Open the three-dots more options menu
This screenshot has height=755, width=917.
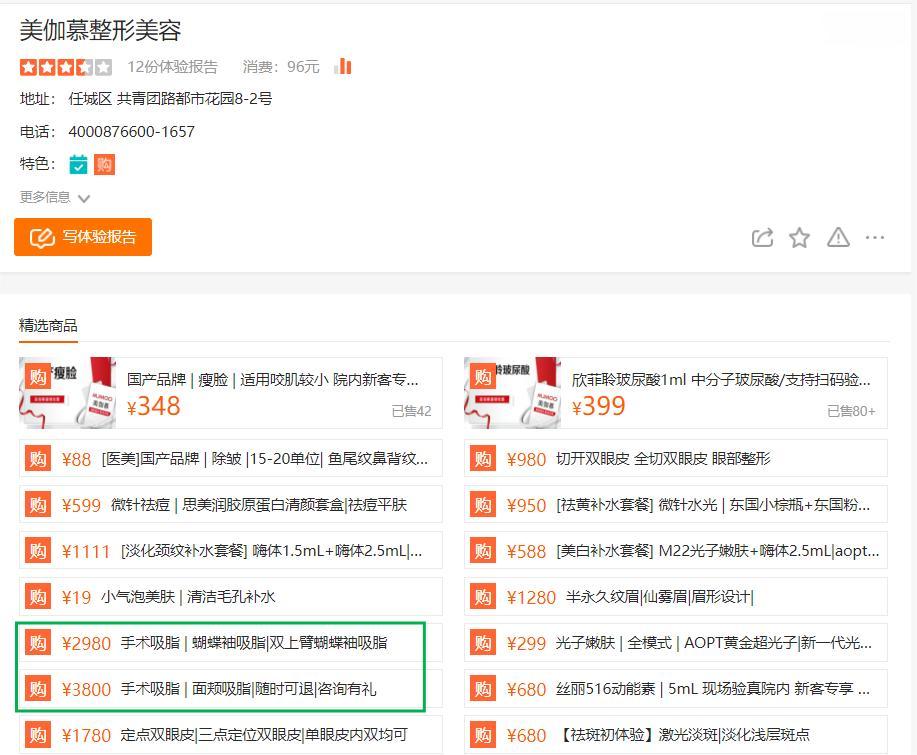(x=875, y=238)
